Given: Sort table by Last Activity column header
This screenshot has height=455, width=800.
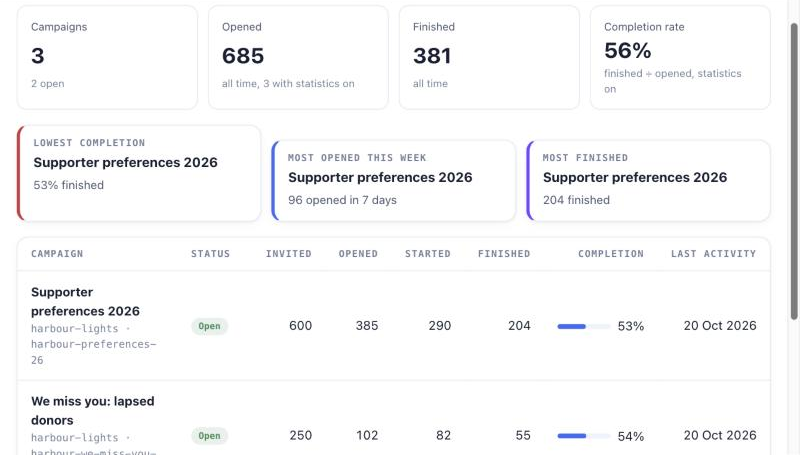Looking at the screenshot, I should coord(713,254).
